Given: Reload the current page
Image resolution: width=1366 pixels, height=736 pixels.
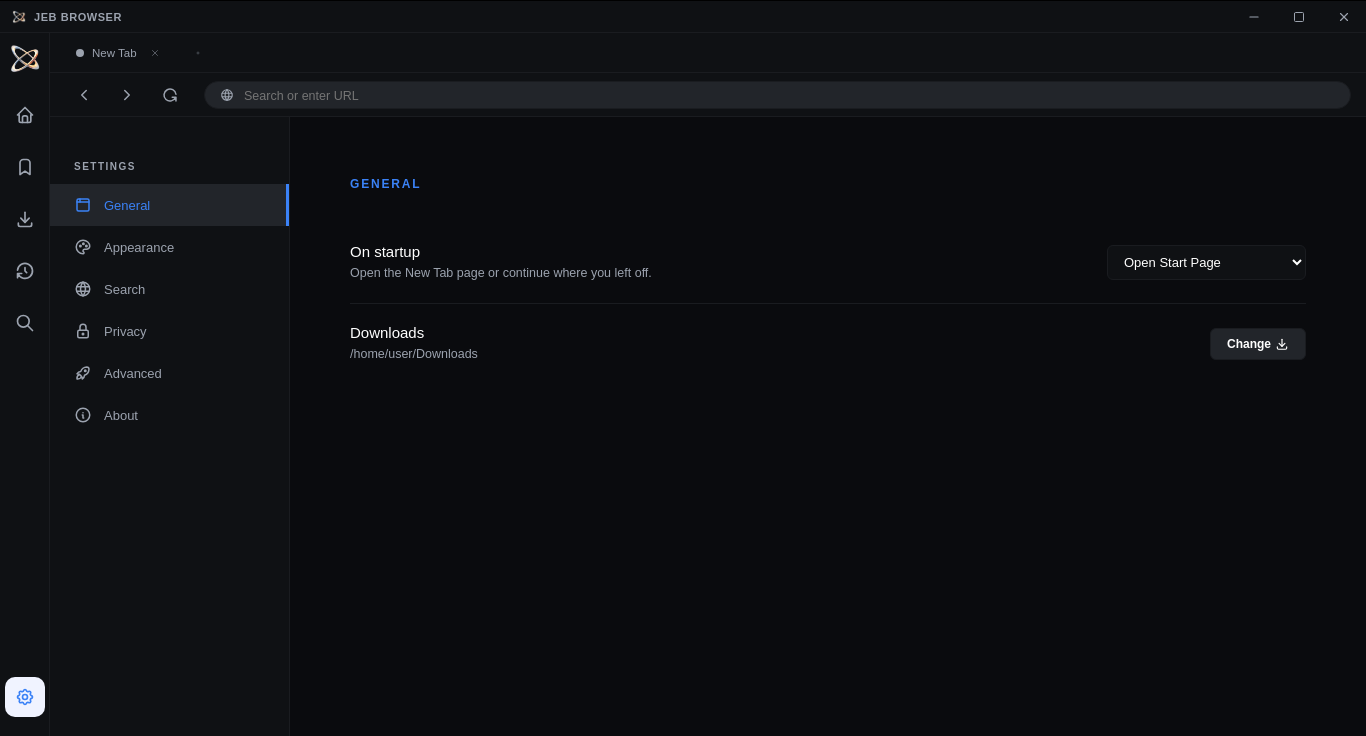Looking at the screenshot, I should 170,94.
